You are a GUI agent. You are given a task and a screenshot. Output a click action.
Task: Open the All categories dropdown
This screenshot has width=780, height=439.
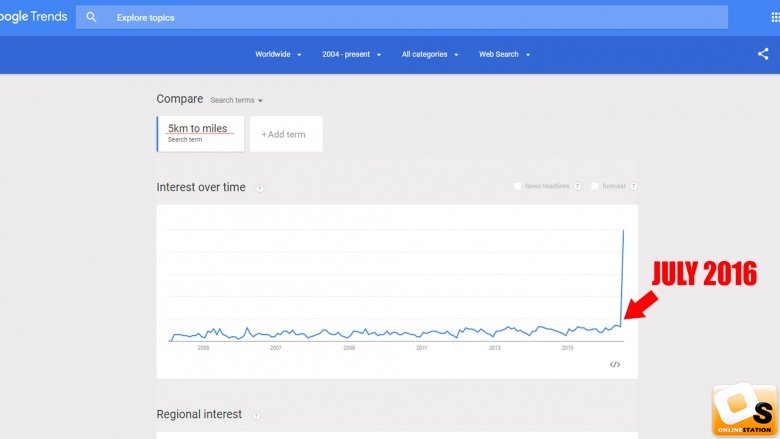coord(430,54)
